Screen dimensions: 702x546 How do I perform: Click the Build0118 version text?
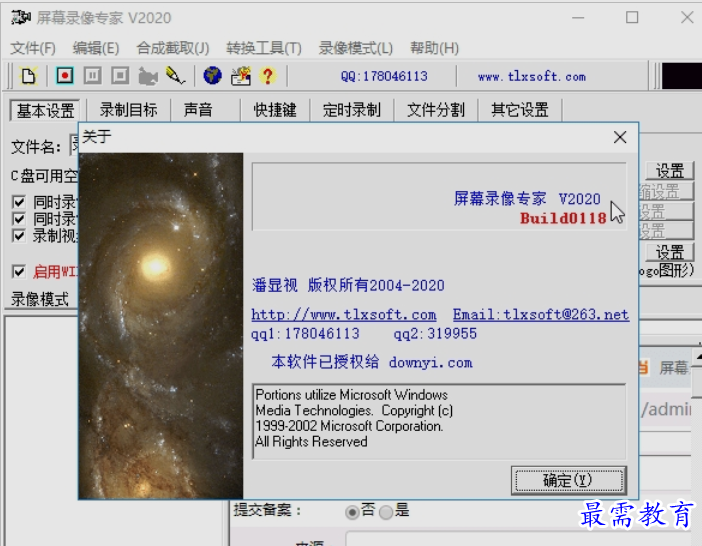pyautogui.click(x=563, y=218)
